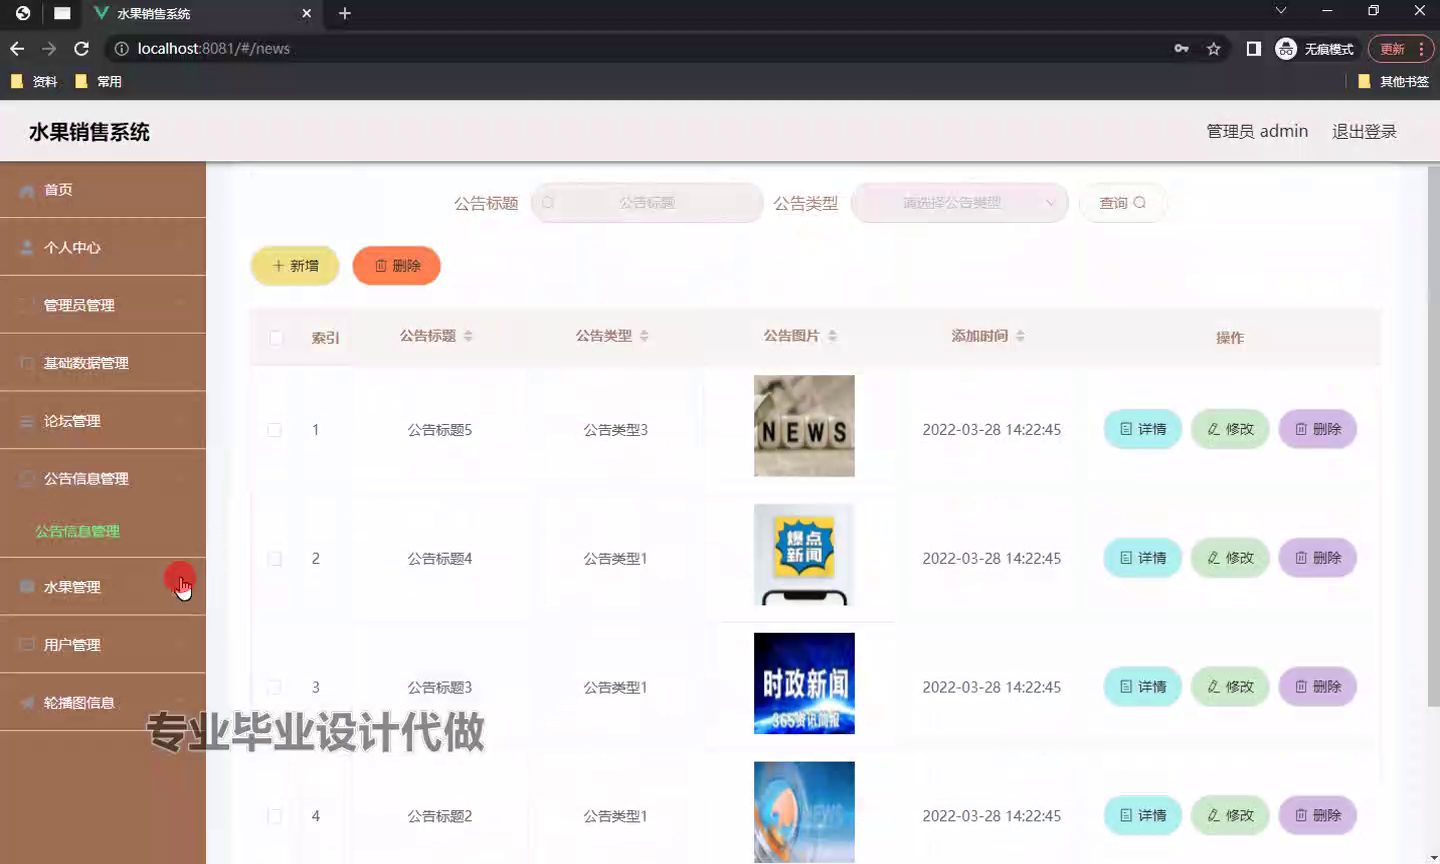Expand 个人中心 sidebar menu
Image resolution: width=1440 pixels, height=864 pixels.
coord(103,247)
